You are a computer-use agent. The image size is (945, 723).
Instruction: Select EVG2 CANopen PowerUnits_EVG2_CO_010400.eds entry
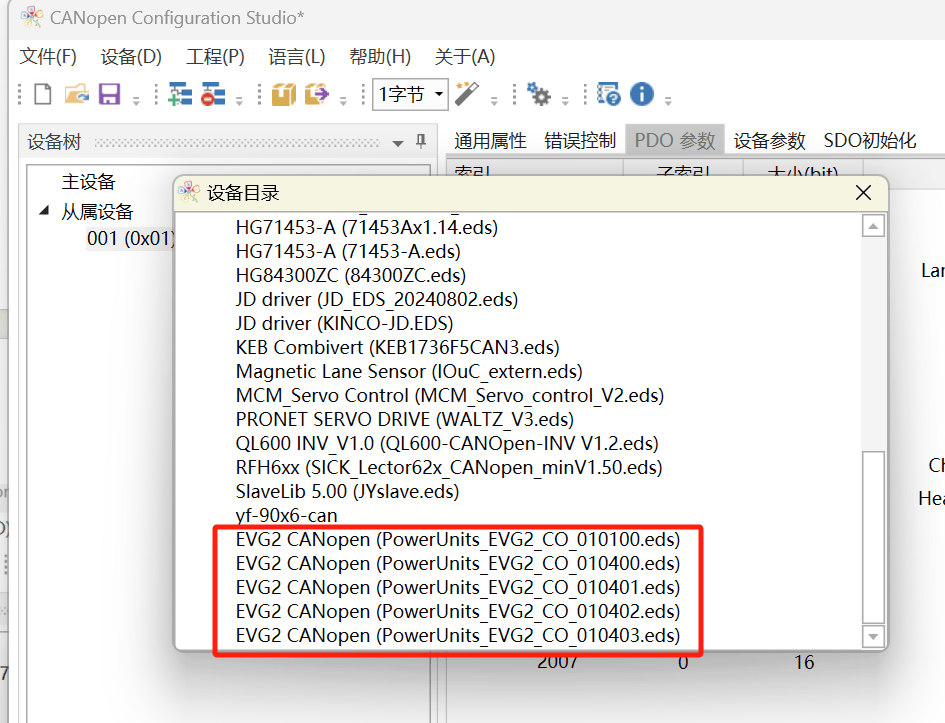tap(457, 563)
